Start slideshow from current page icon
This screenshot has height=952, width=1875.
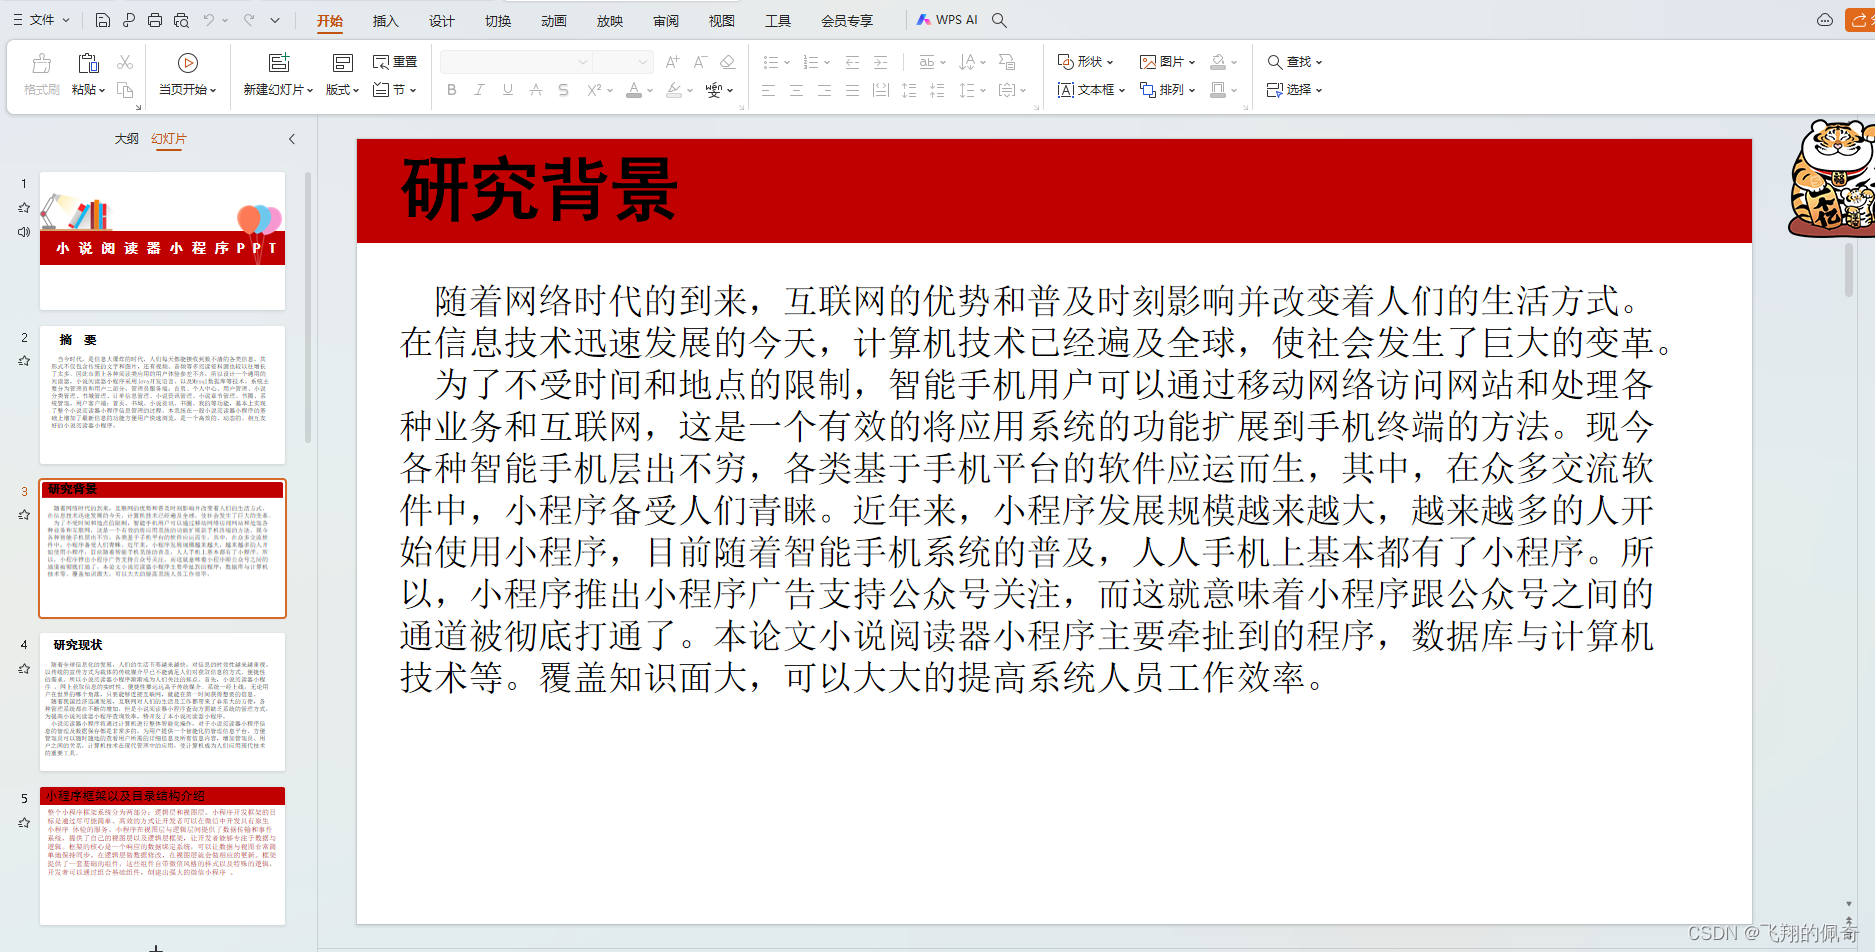pos(187,63)
